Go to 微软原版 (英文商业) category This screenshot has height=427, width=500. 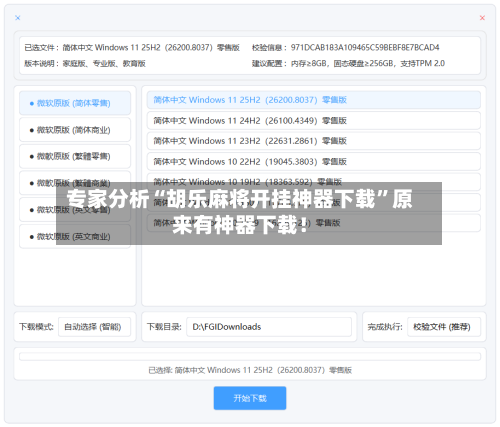point(75,236)
